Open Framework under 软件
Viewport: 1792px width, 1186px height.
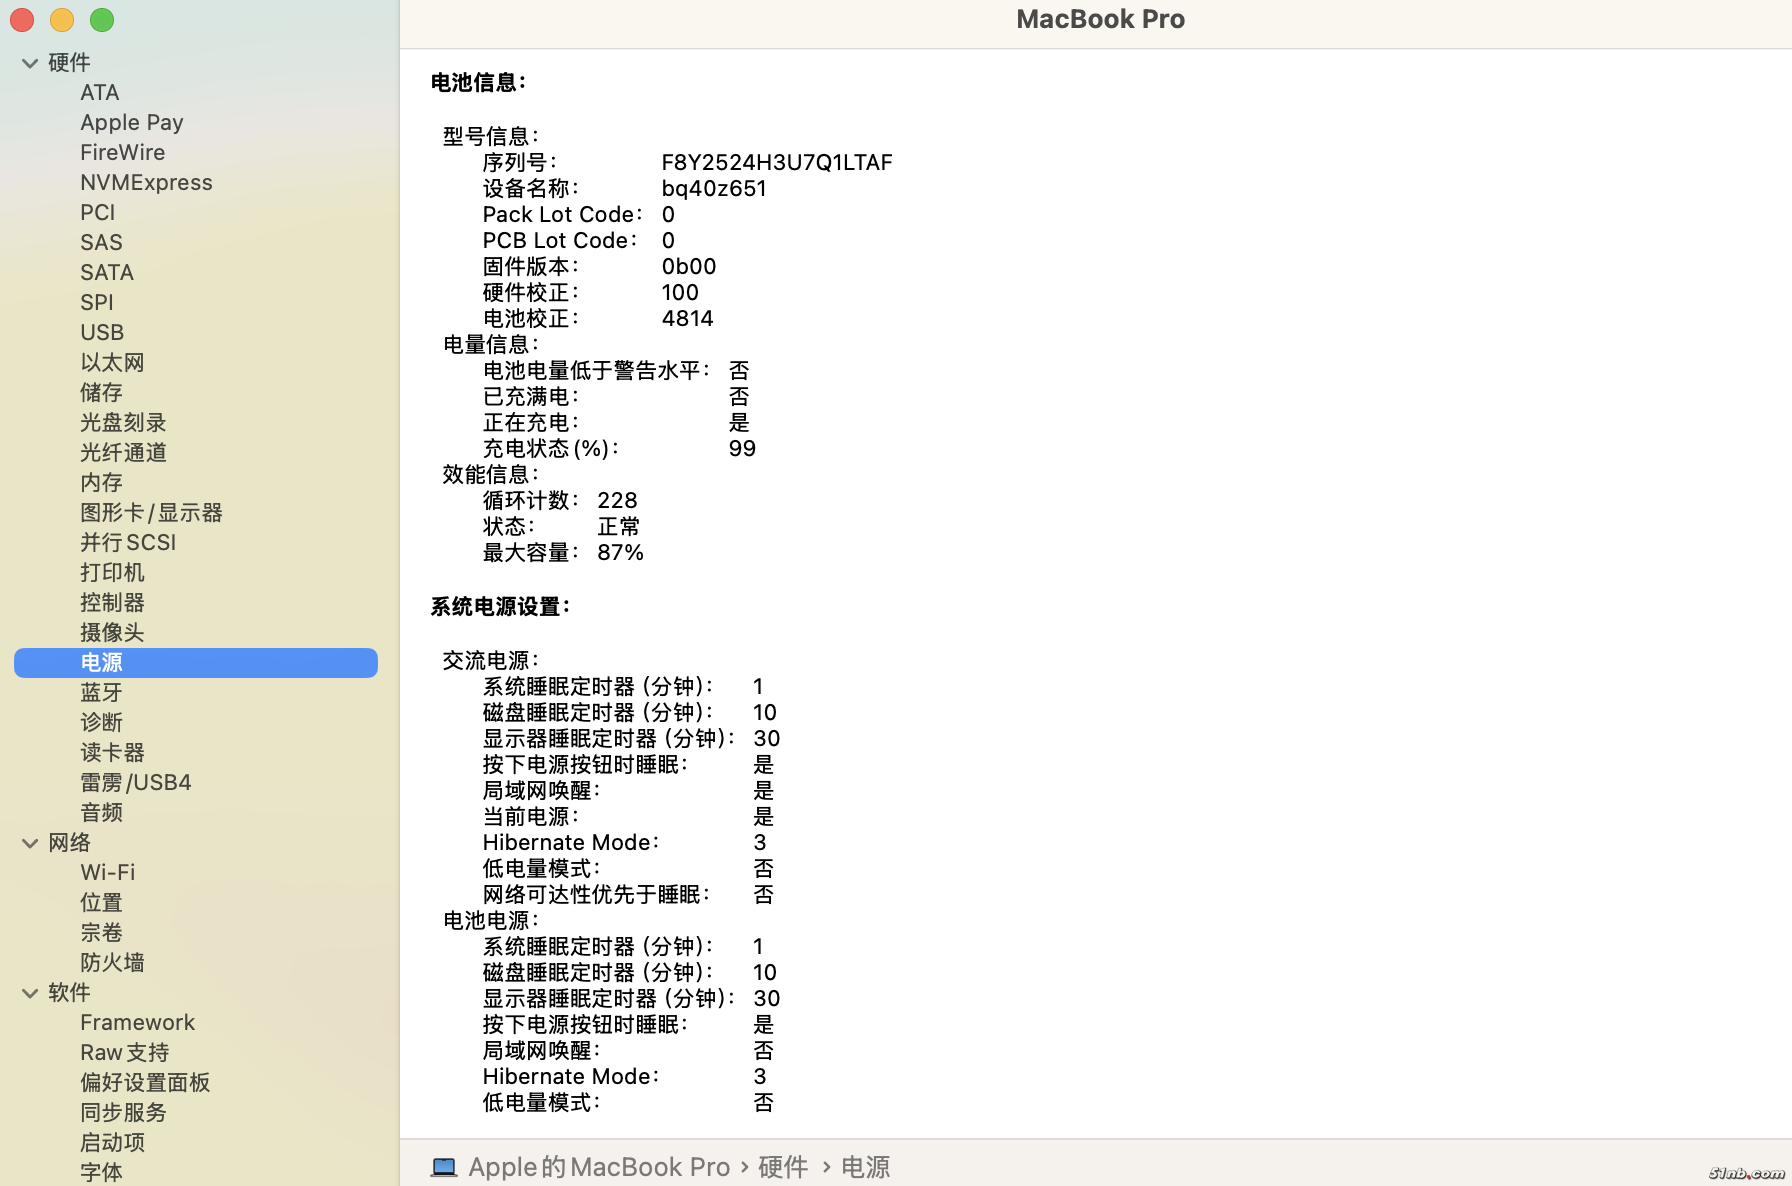[137, 1022]
